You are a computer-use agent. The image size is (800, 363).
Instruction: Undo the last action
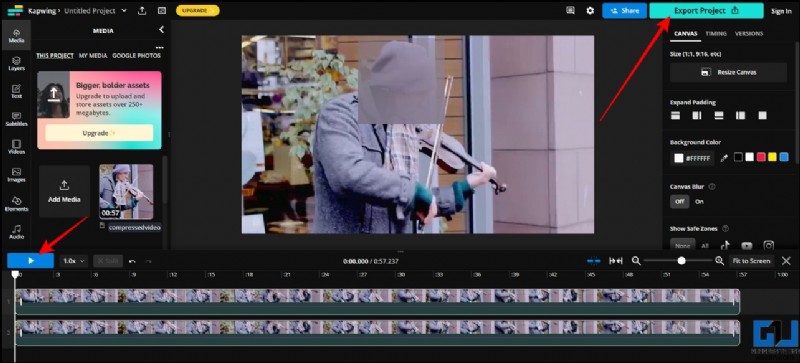click(x=132, y=261)
